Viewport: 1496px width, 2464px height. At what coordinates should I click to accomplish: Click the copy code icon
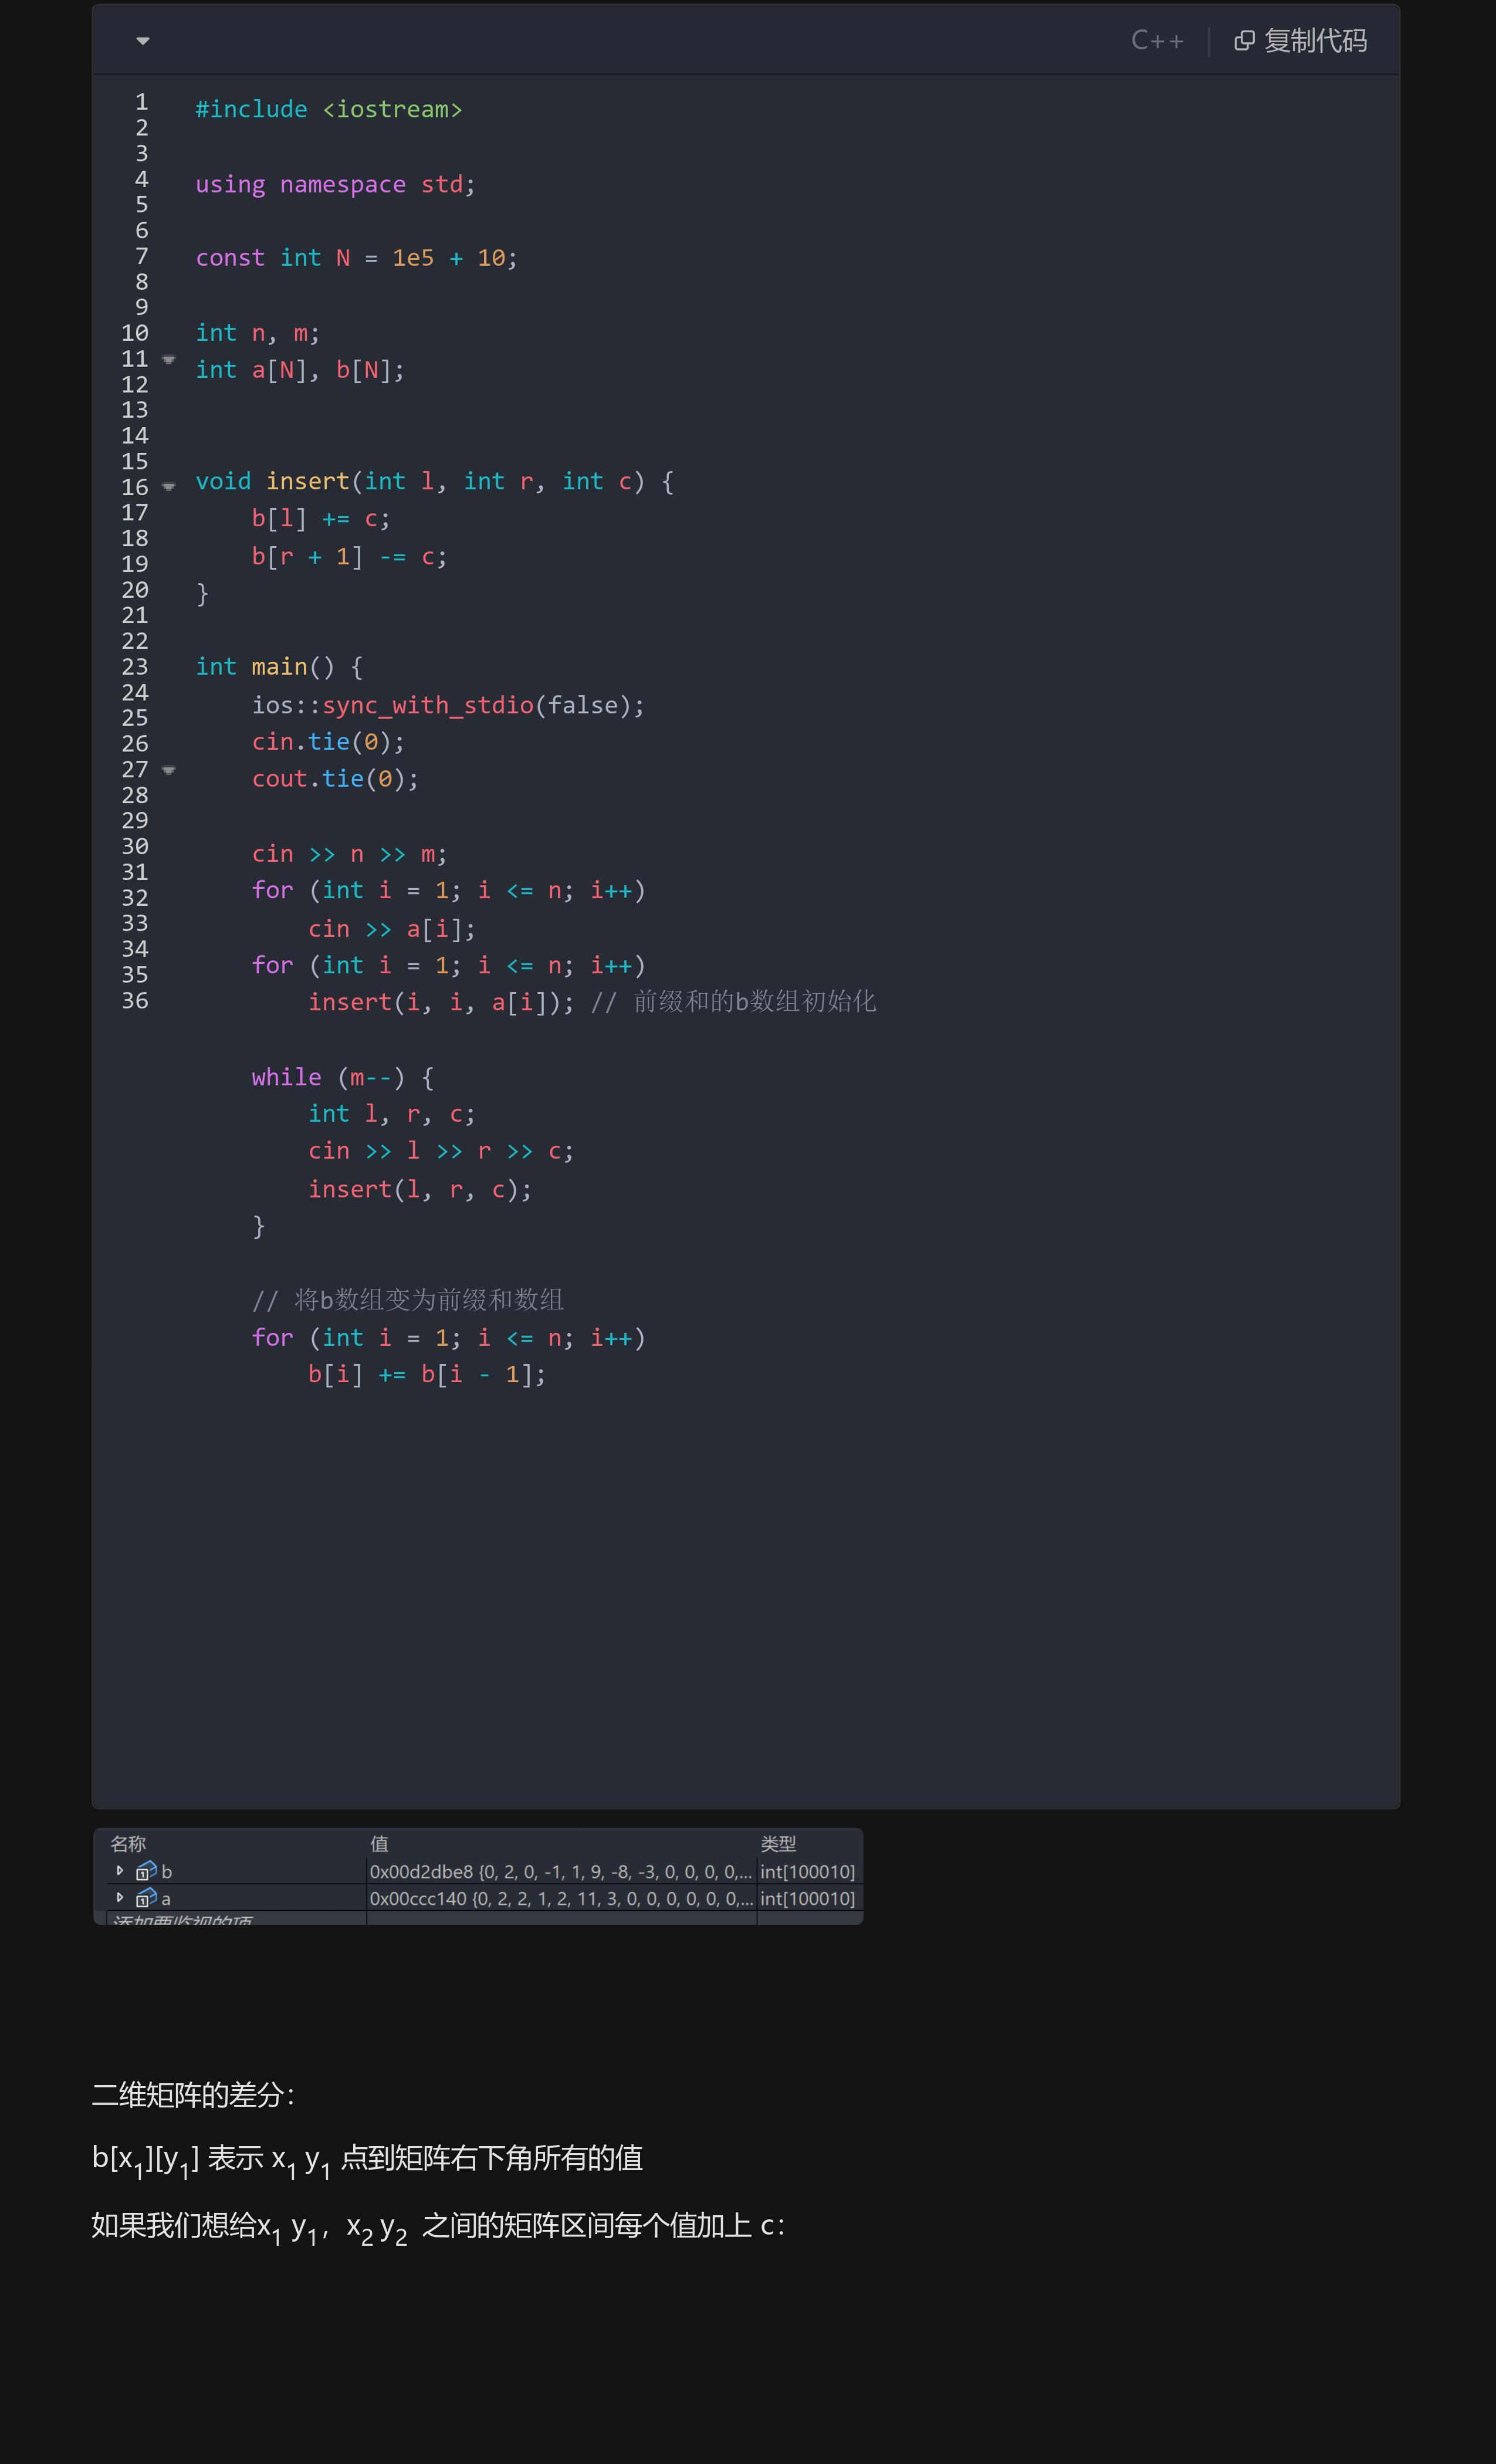pos(1244,41)
